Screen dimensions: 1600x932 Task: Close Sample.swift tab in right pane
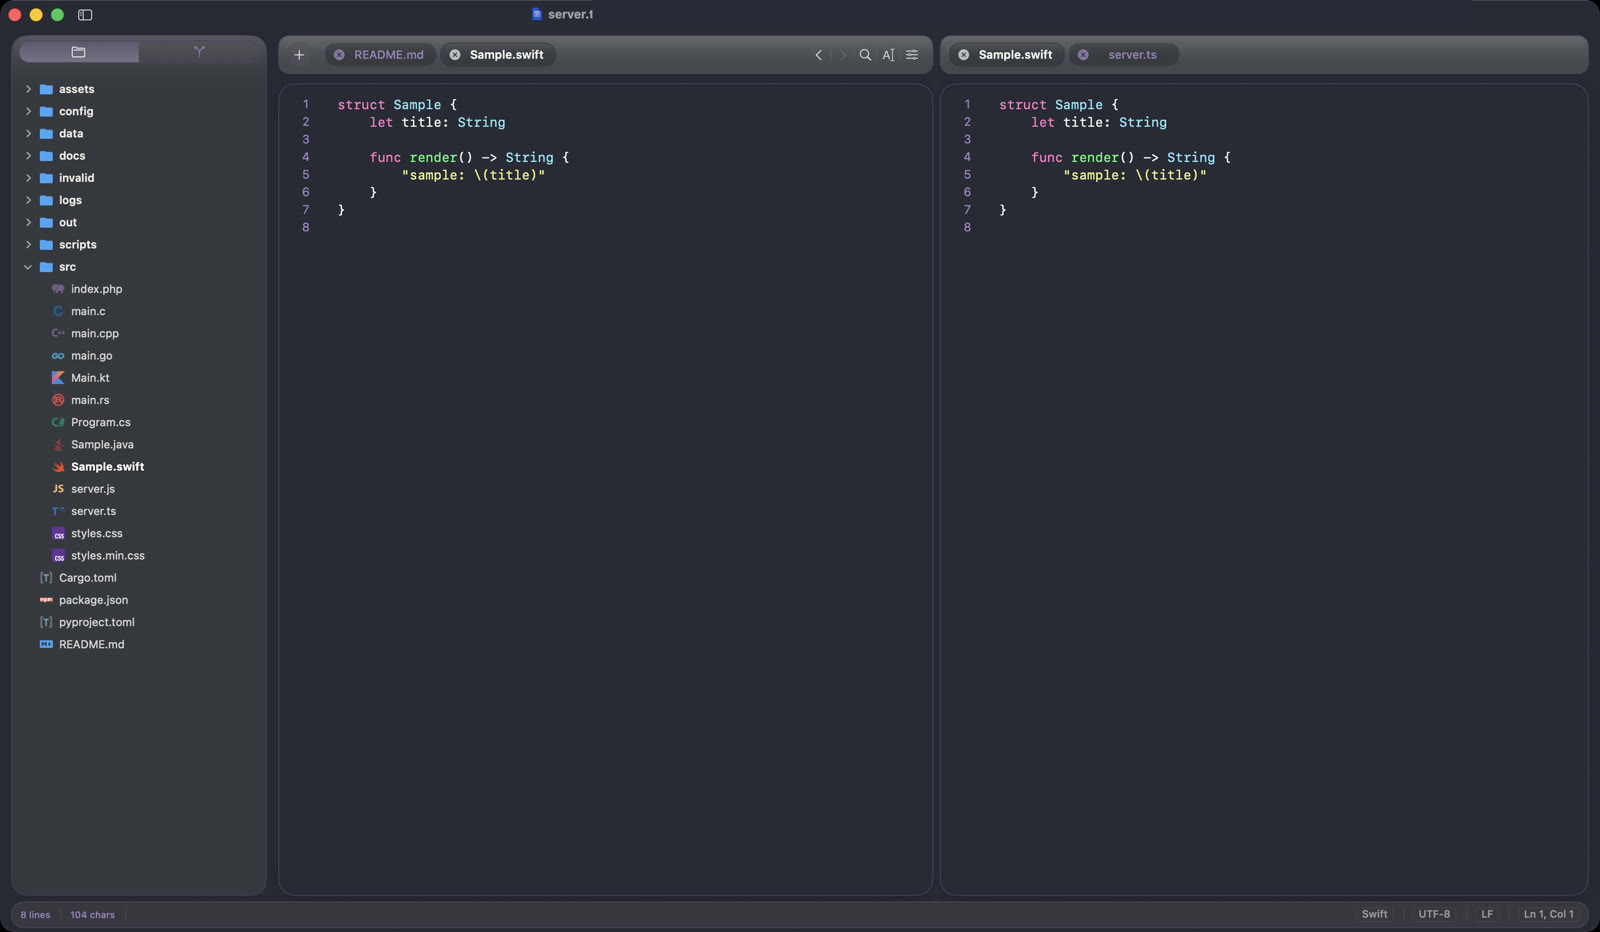pyautogui.click(x=964, y=55)
